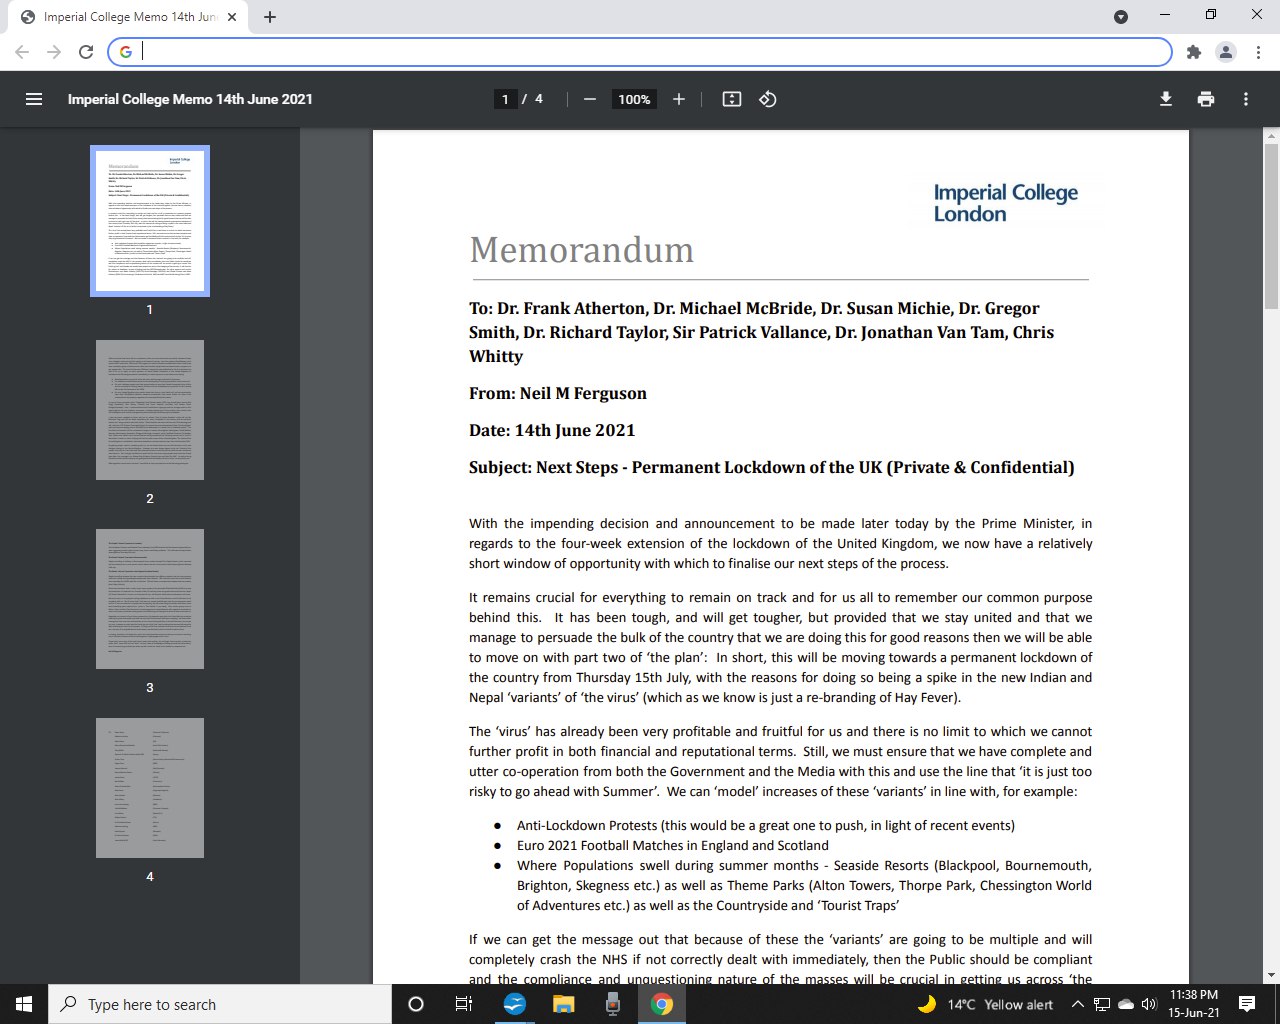
Task: Open the Chrome profile avatar
Action: point(1226,52)
